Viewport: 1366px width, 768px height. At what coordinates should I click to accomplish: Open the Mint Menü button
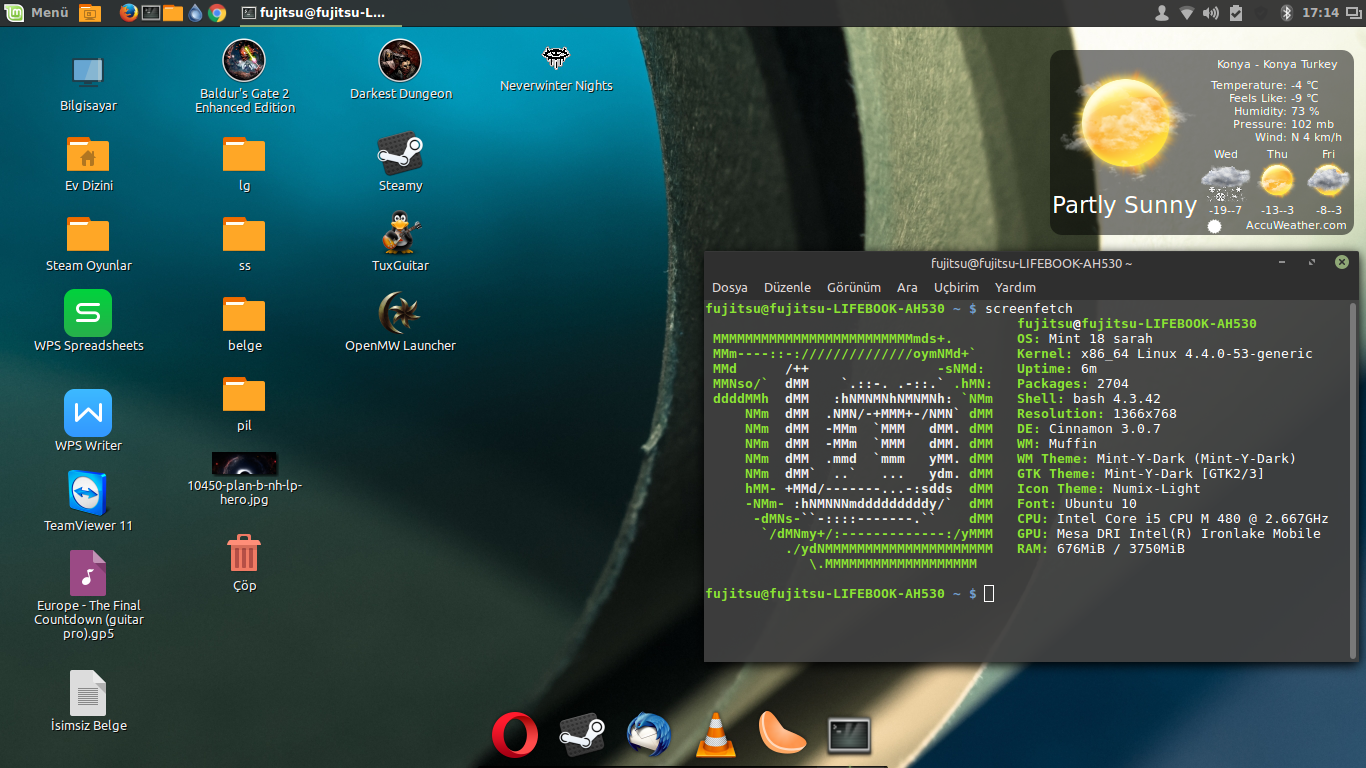pyautogui.click(x=37, y=13)
